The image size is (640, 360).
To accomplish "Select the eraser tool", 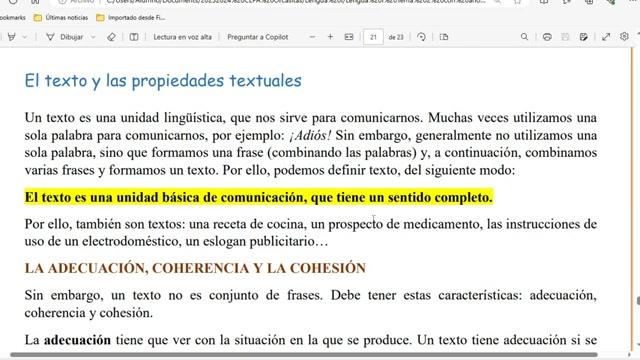I will click(111, 37).
